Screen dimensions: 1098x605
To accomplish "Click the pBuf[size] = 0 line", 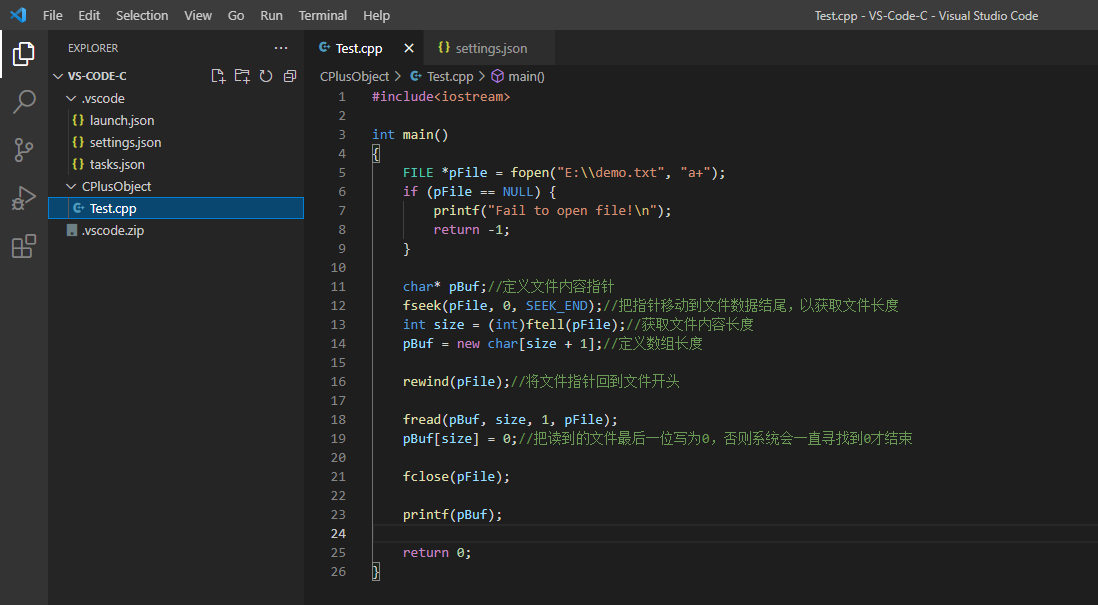I will (x=658, y=438).
